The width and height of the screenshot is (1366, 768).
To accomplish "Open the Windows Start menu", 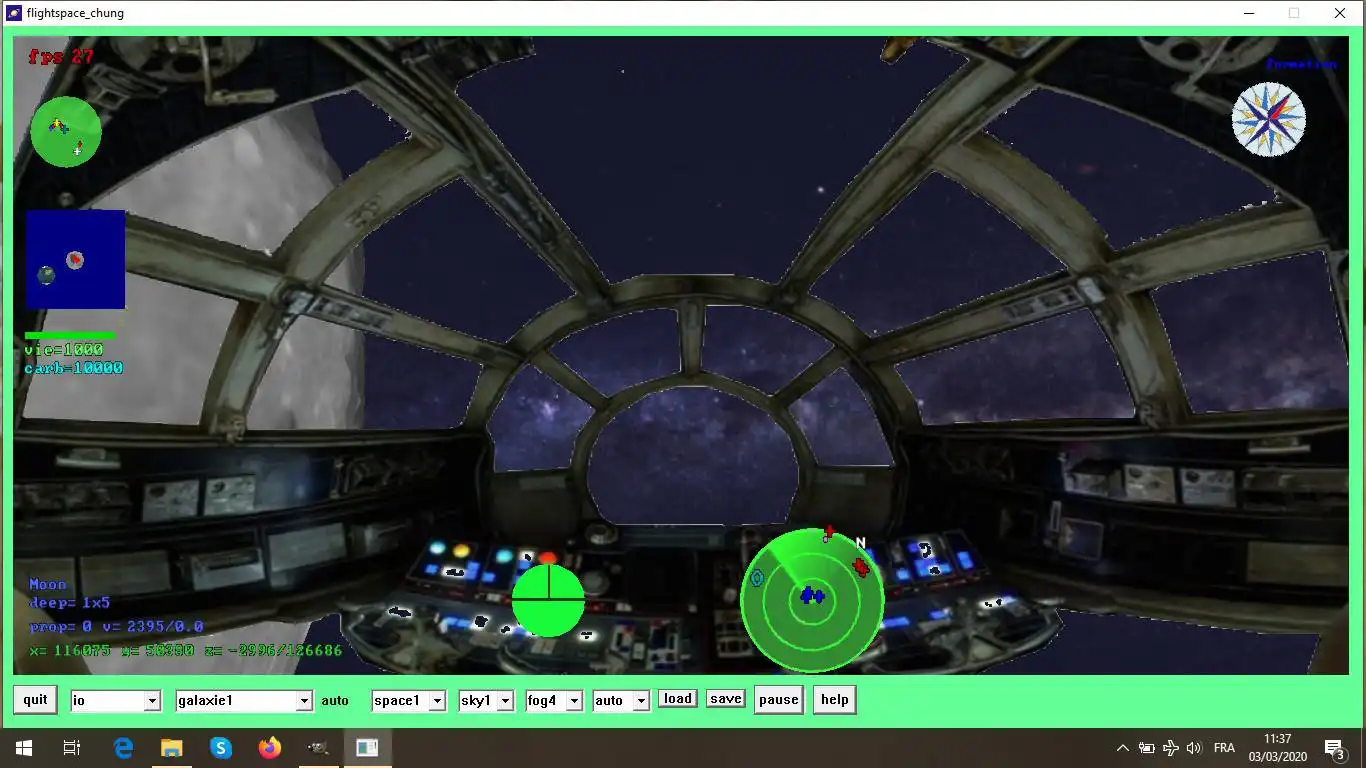I will [x=24, y=748].
